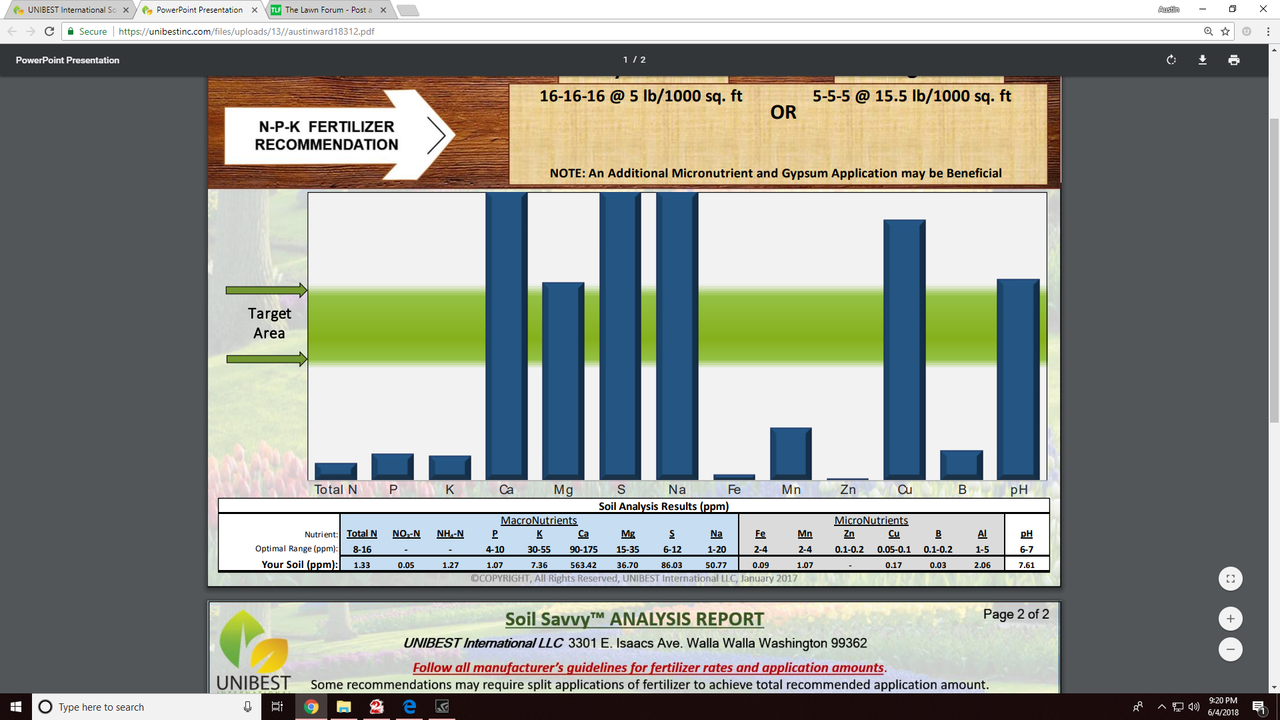Click the red manufacturer's guidelines text
The width and height of the screenshot is (1280, 720).
click(650, 667)
